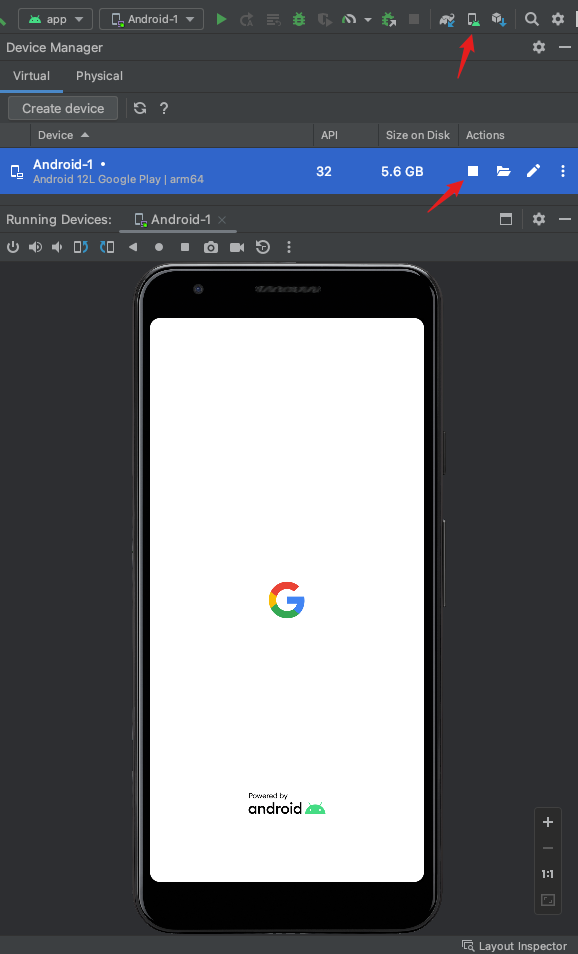Viewport: 578px width, 954px height.
Task: Click the emulator Home circle button
Action: pos(159,247)
